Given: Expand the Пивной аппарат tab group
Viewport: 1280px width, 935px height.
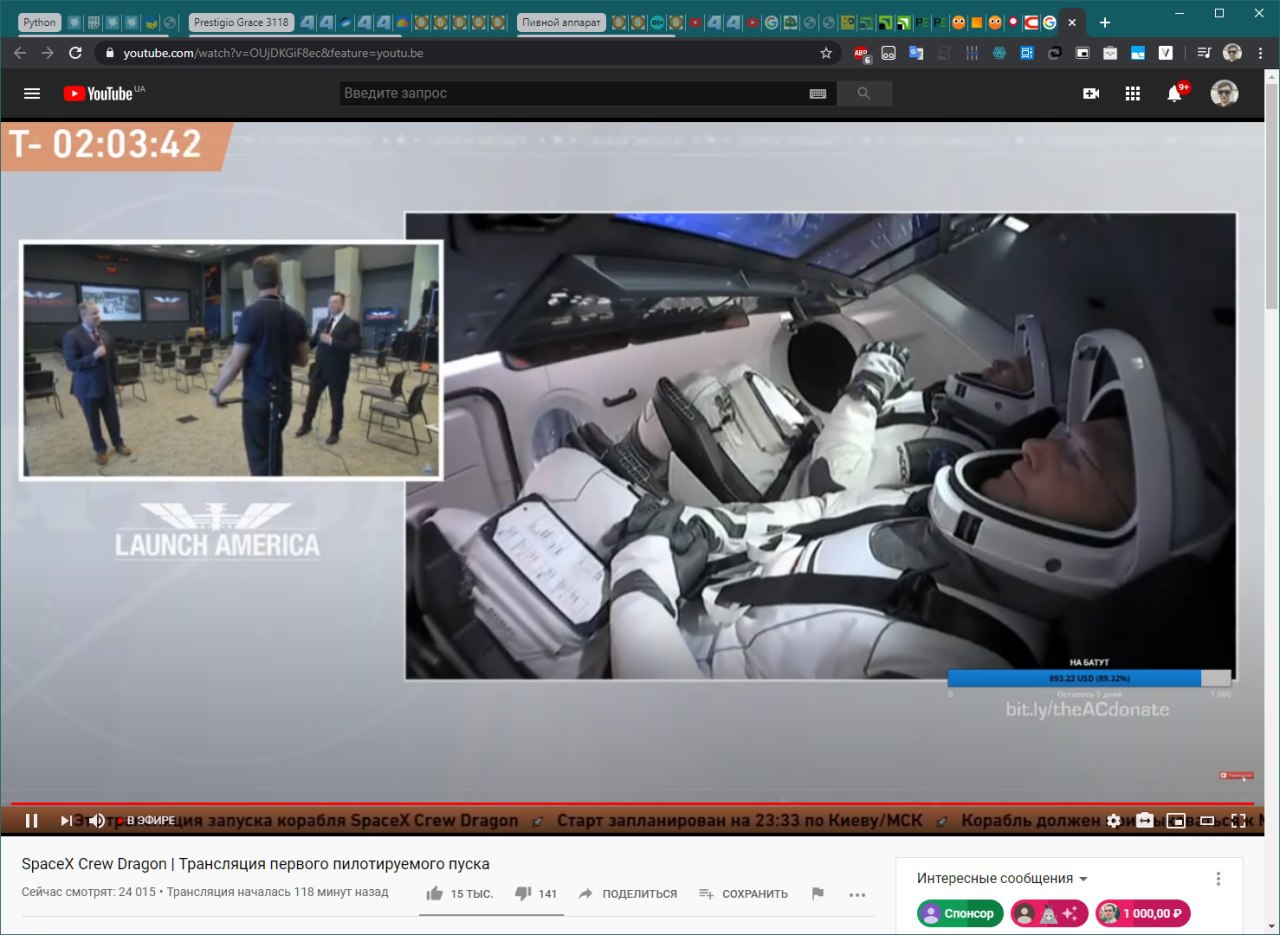Looking at the screenshot, I should pyautogui.click(x=561, y=22).
